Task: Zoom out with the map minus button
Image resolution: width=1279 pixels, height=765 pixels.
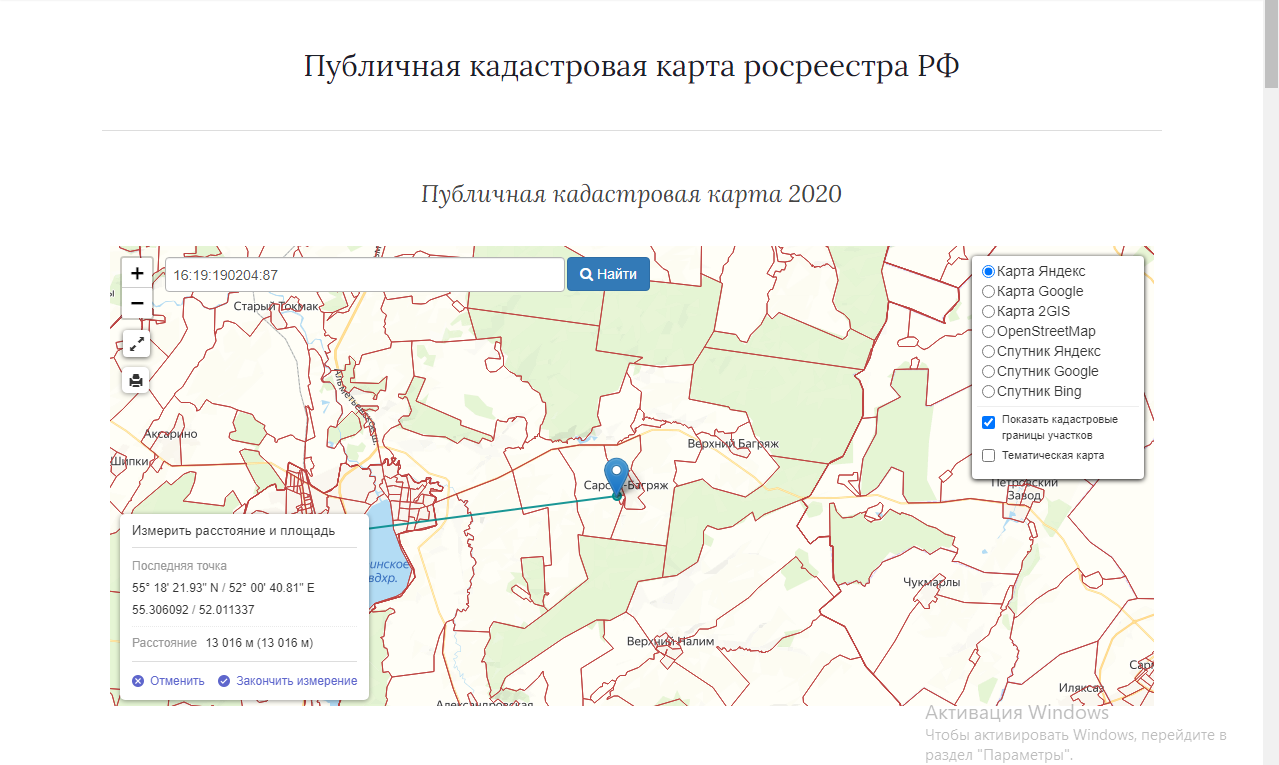Action: click(x=137, y=303)
